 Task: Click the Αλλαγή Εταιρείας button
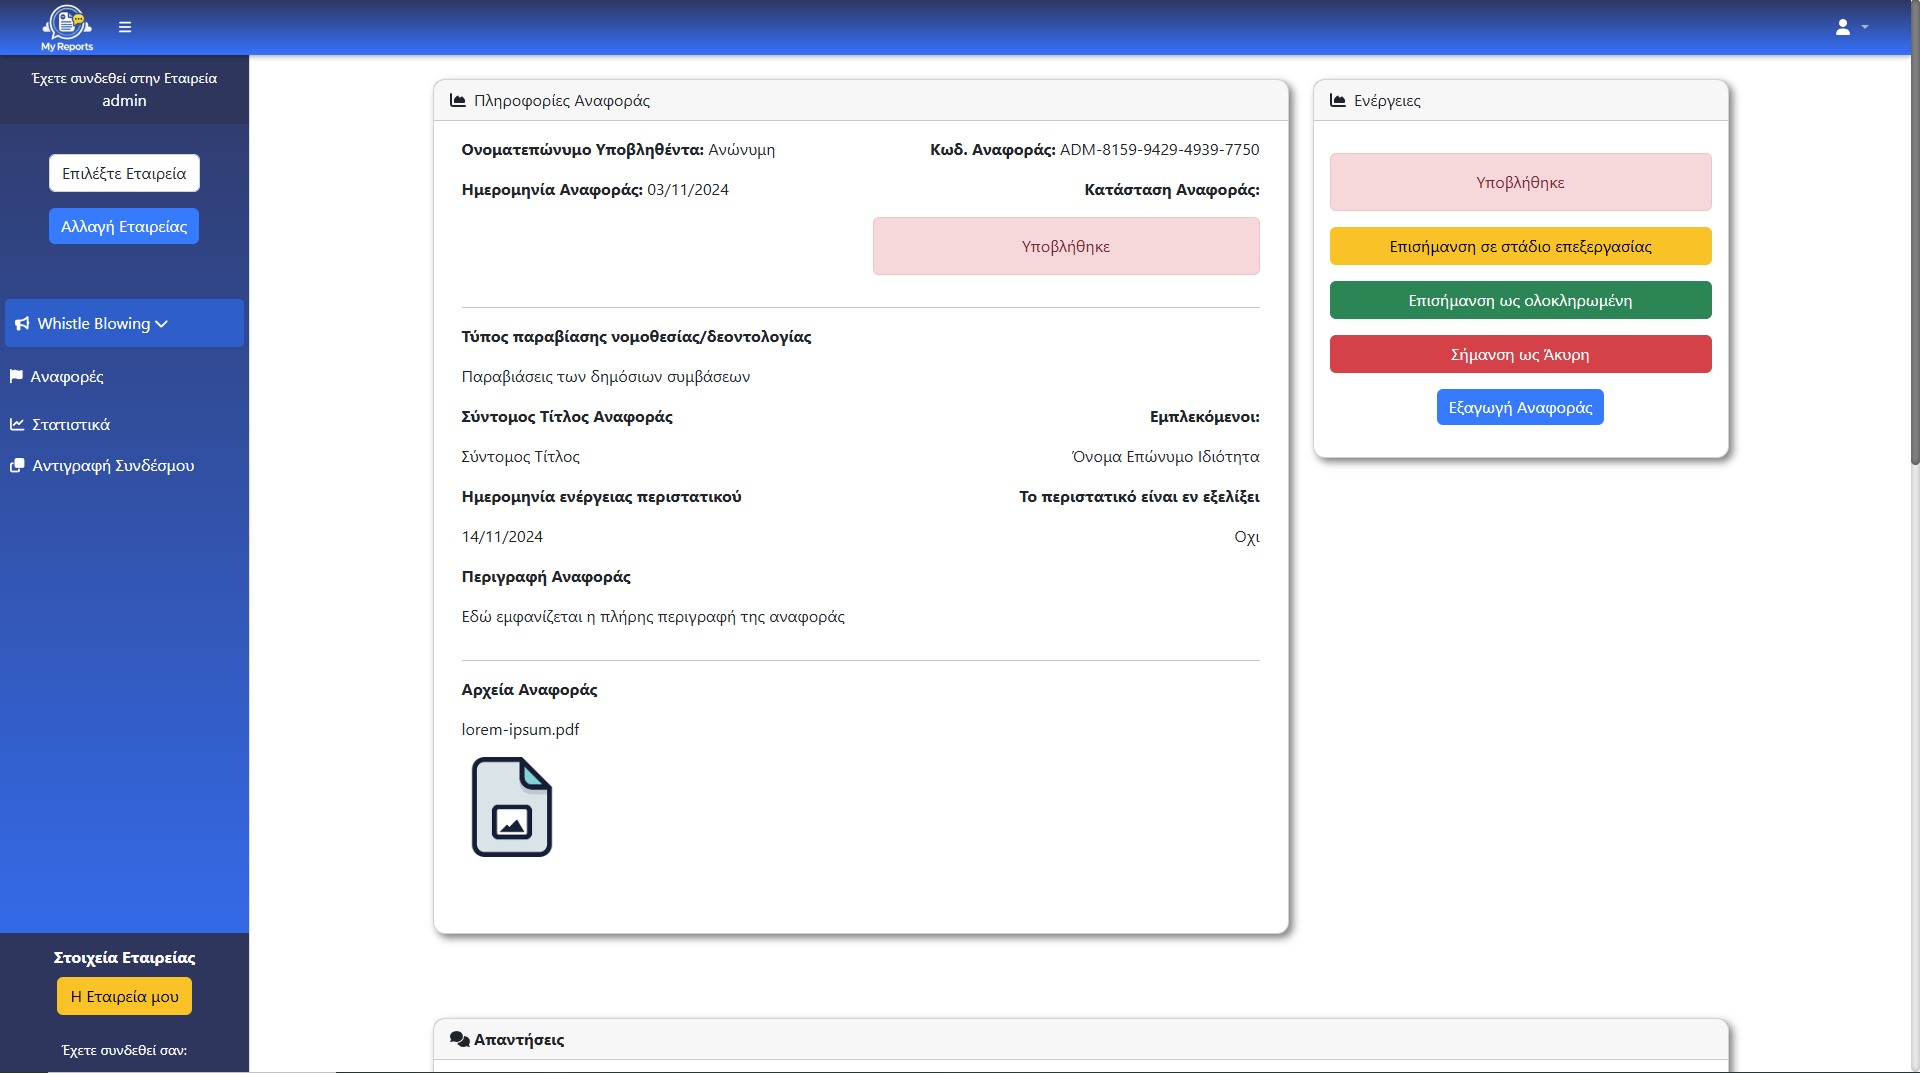click(x=124, y=227)
